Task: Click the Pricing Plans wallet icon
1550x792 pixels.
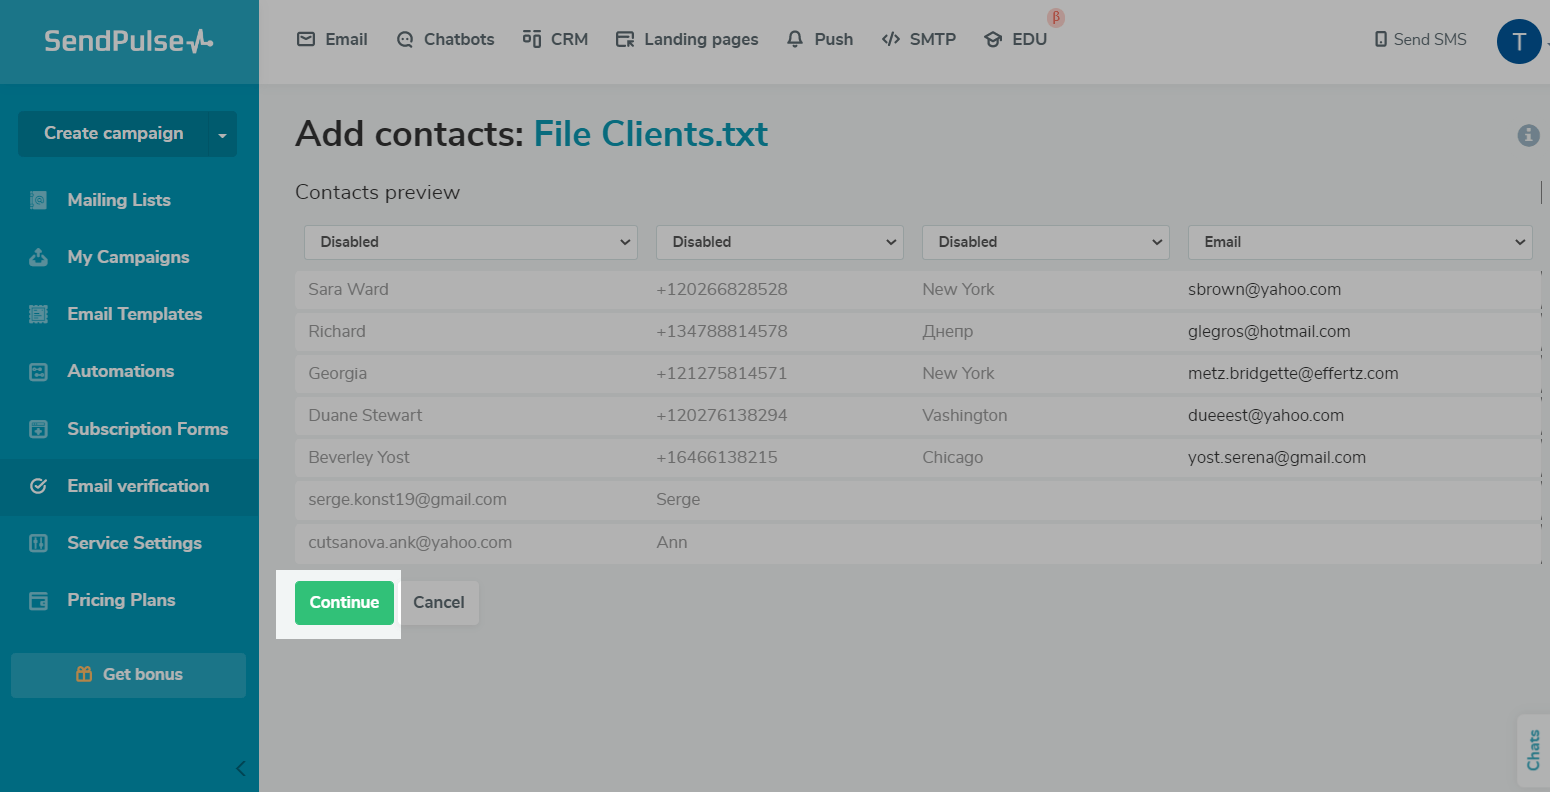Action: [x=38, y=601]
